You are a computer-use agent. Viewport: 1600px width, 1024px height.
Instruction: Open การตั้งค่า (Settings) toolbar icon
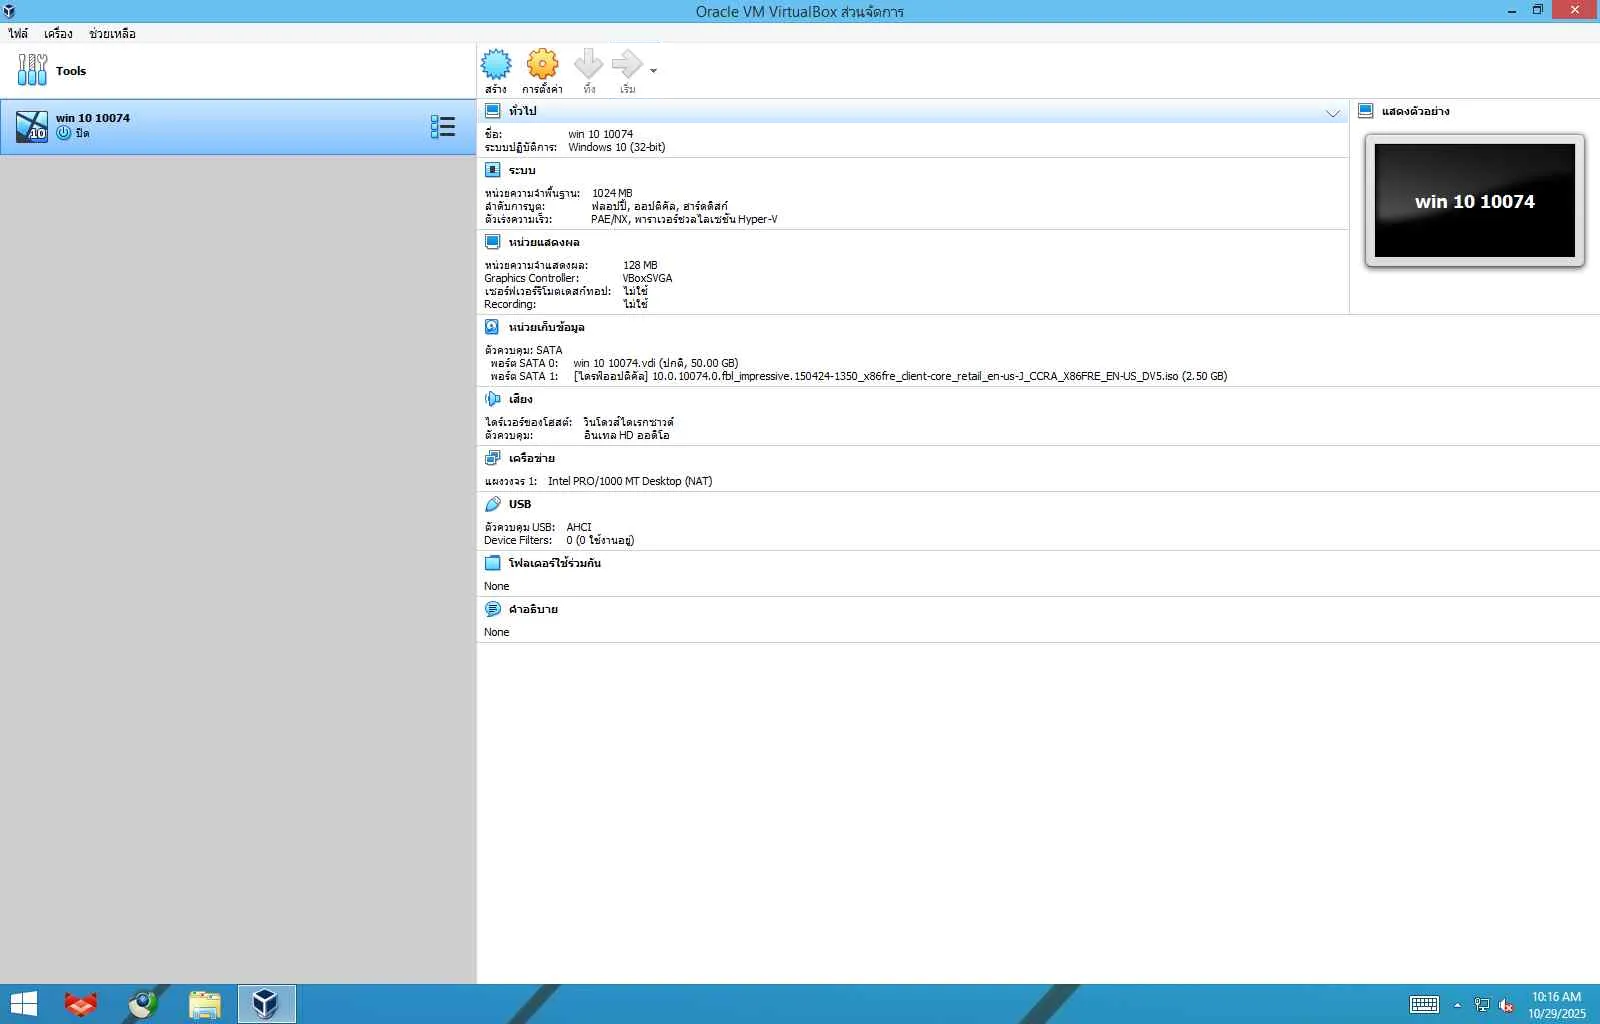tap(542, 64)
